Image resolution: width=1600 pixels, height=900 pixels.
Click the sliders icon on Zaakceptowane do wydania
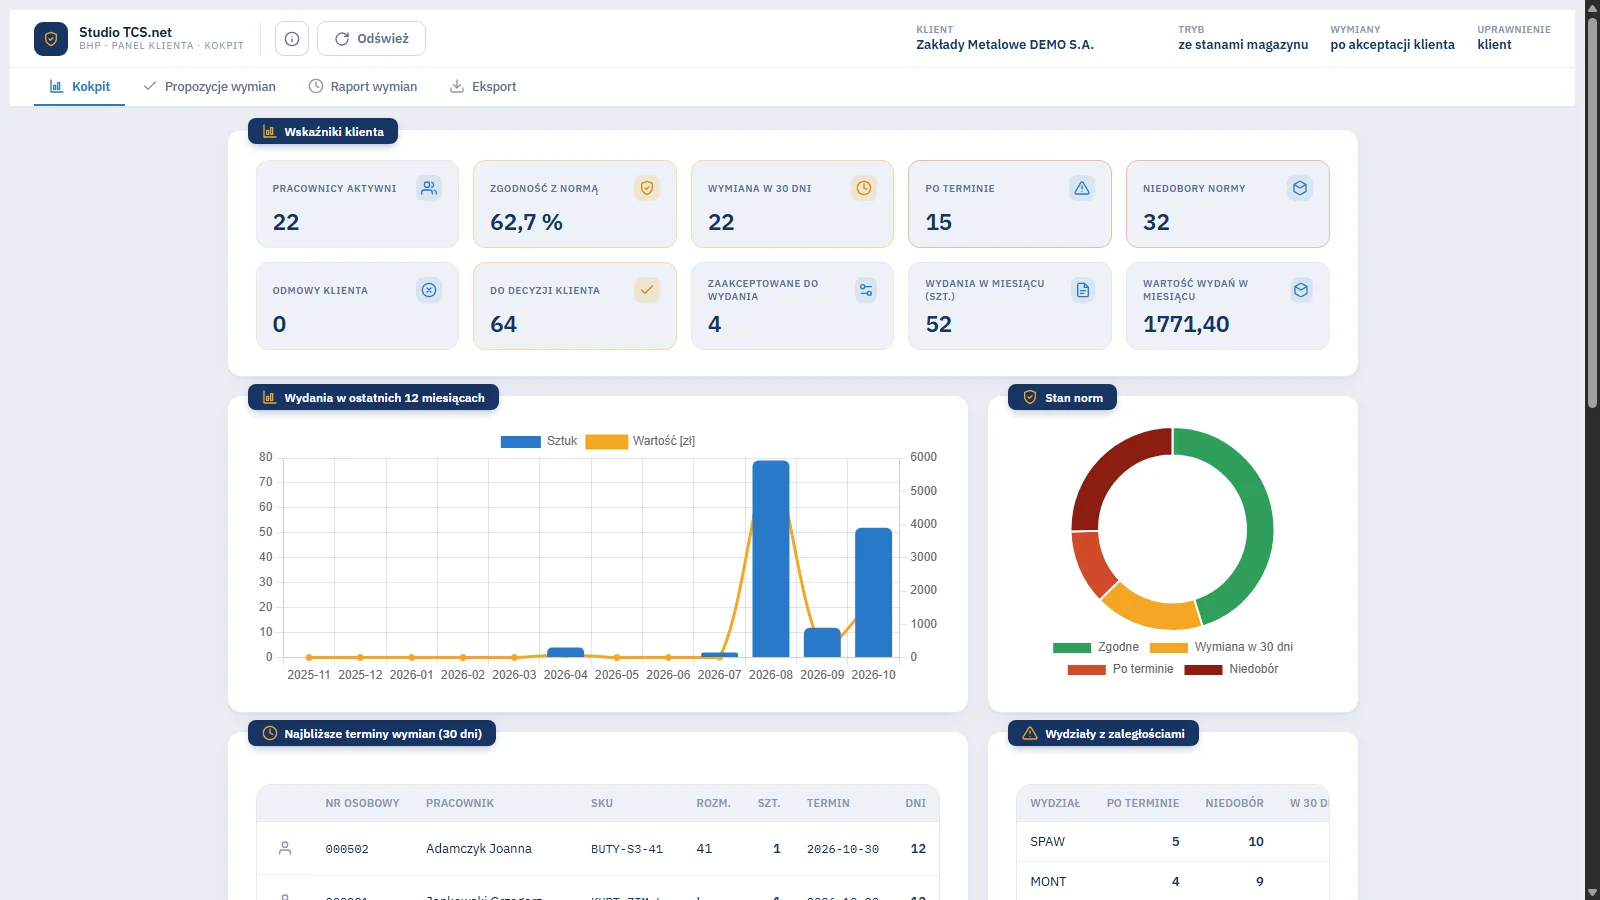pos(866,290)
